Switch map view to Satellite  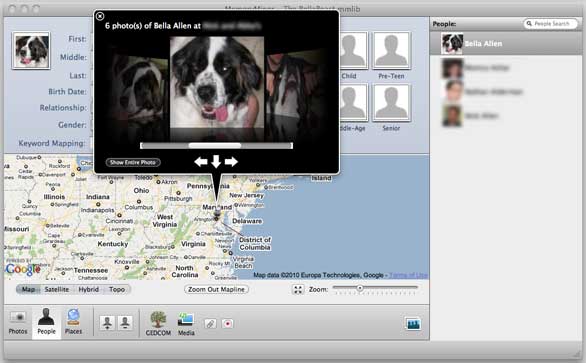(57, 289)
